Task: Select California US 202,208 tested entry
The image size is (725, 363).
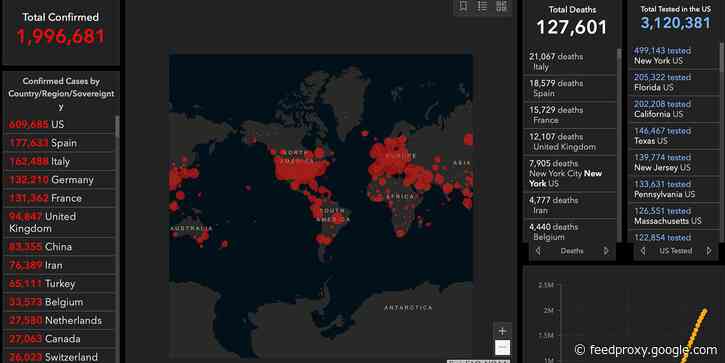Action: 673,109
